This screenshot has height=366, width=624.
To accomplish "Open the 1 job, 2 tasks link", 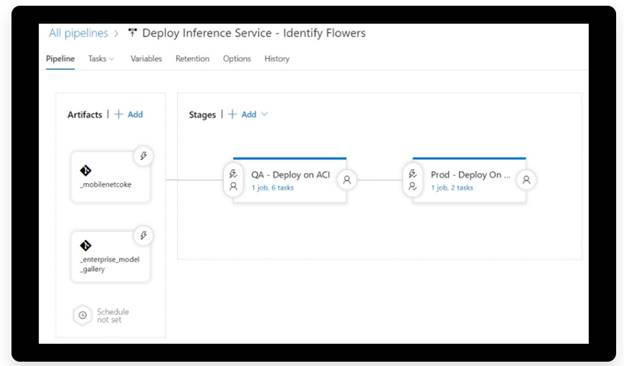I will (452, 188).
